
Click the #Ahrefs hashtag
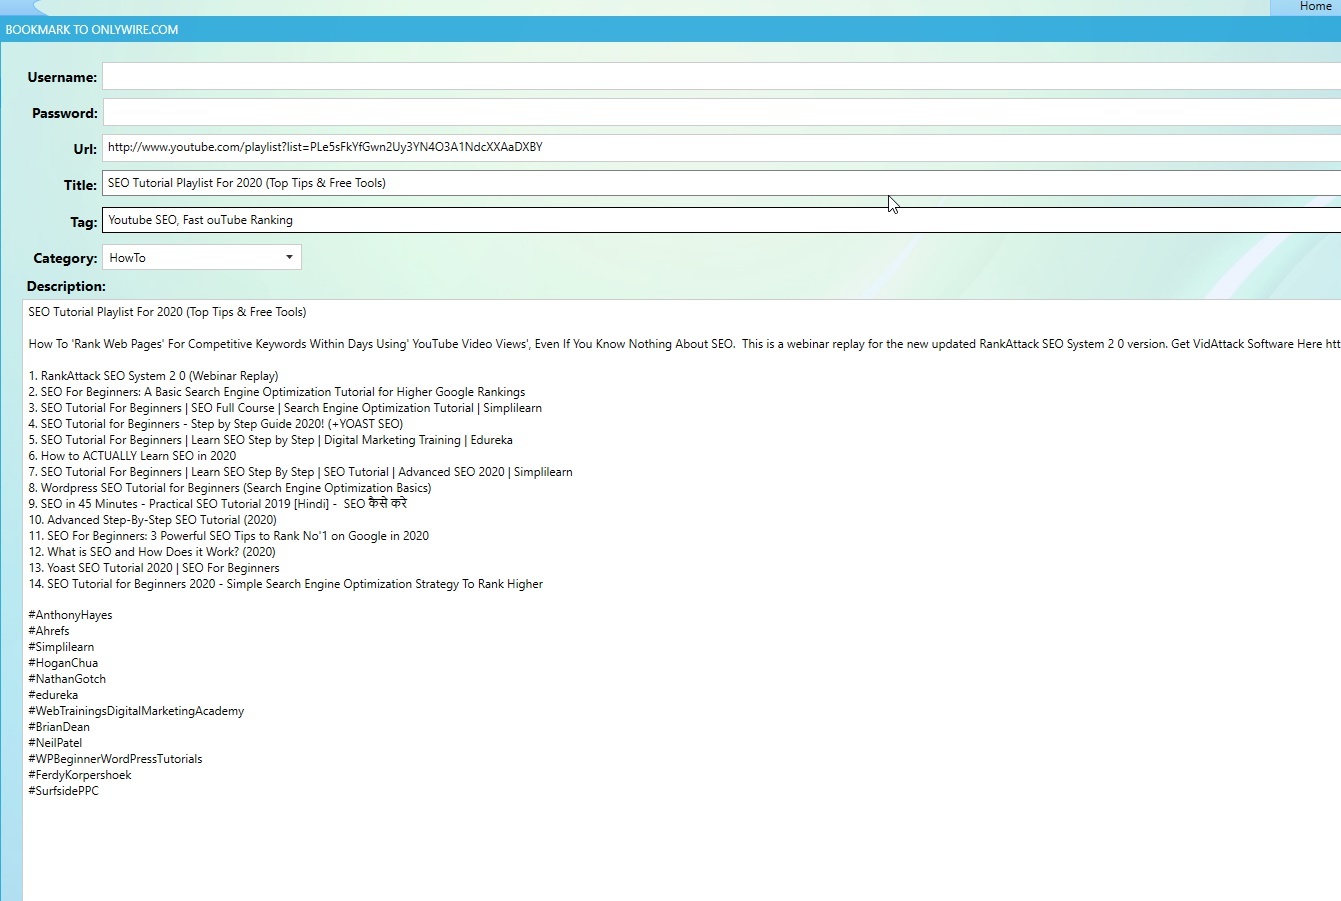[x=49, y=631]
